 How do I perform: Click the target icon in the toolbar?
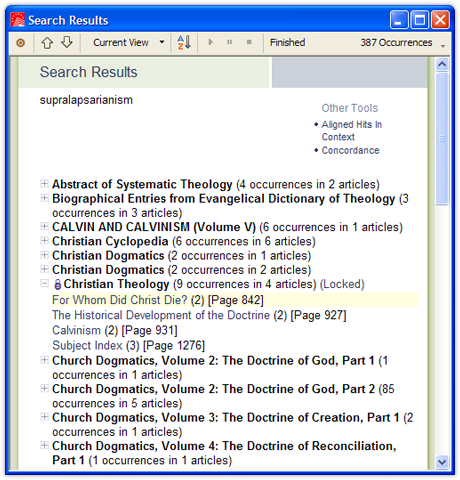pyautogui.click(x=21, y=43)
